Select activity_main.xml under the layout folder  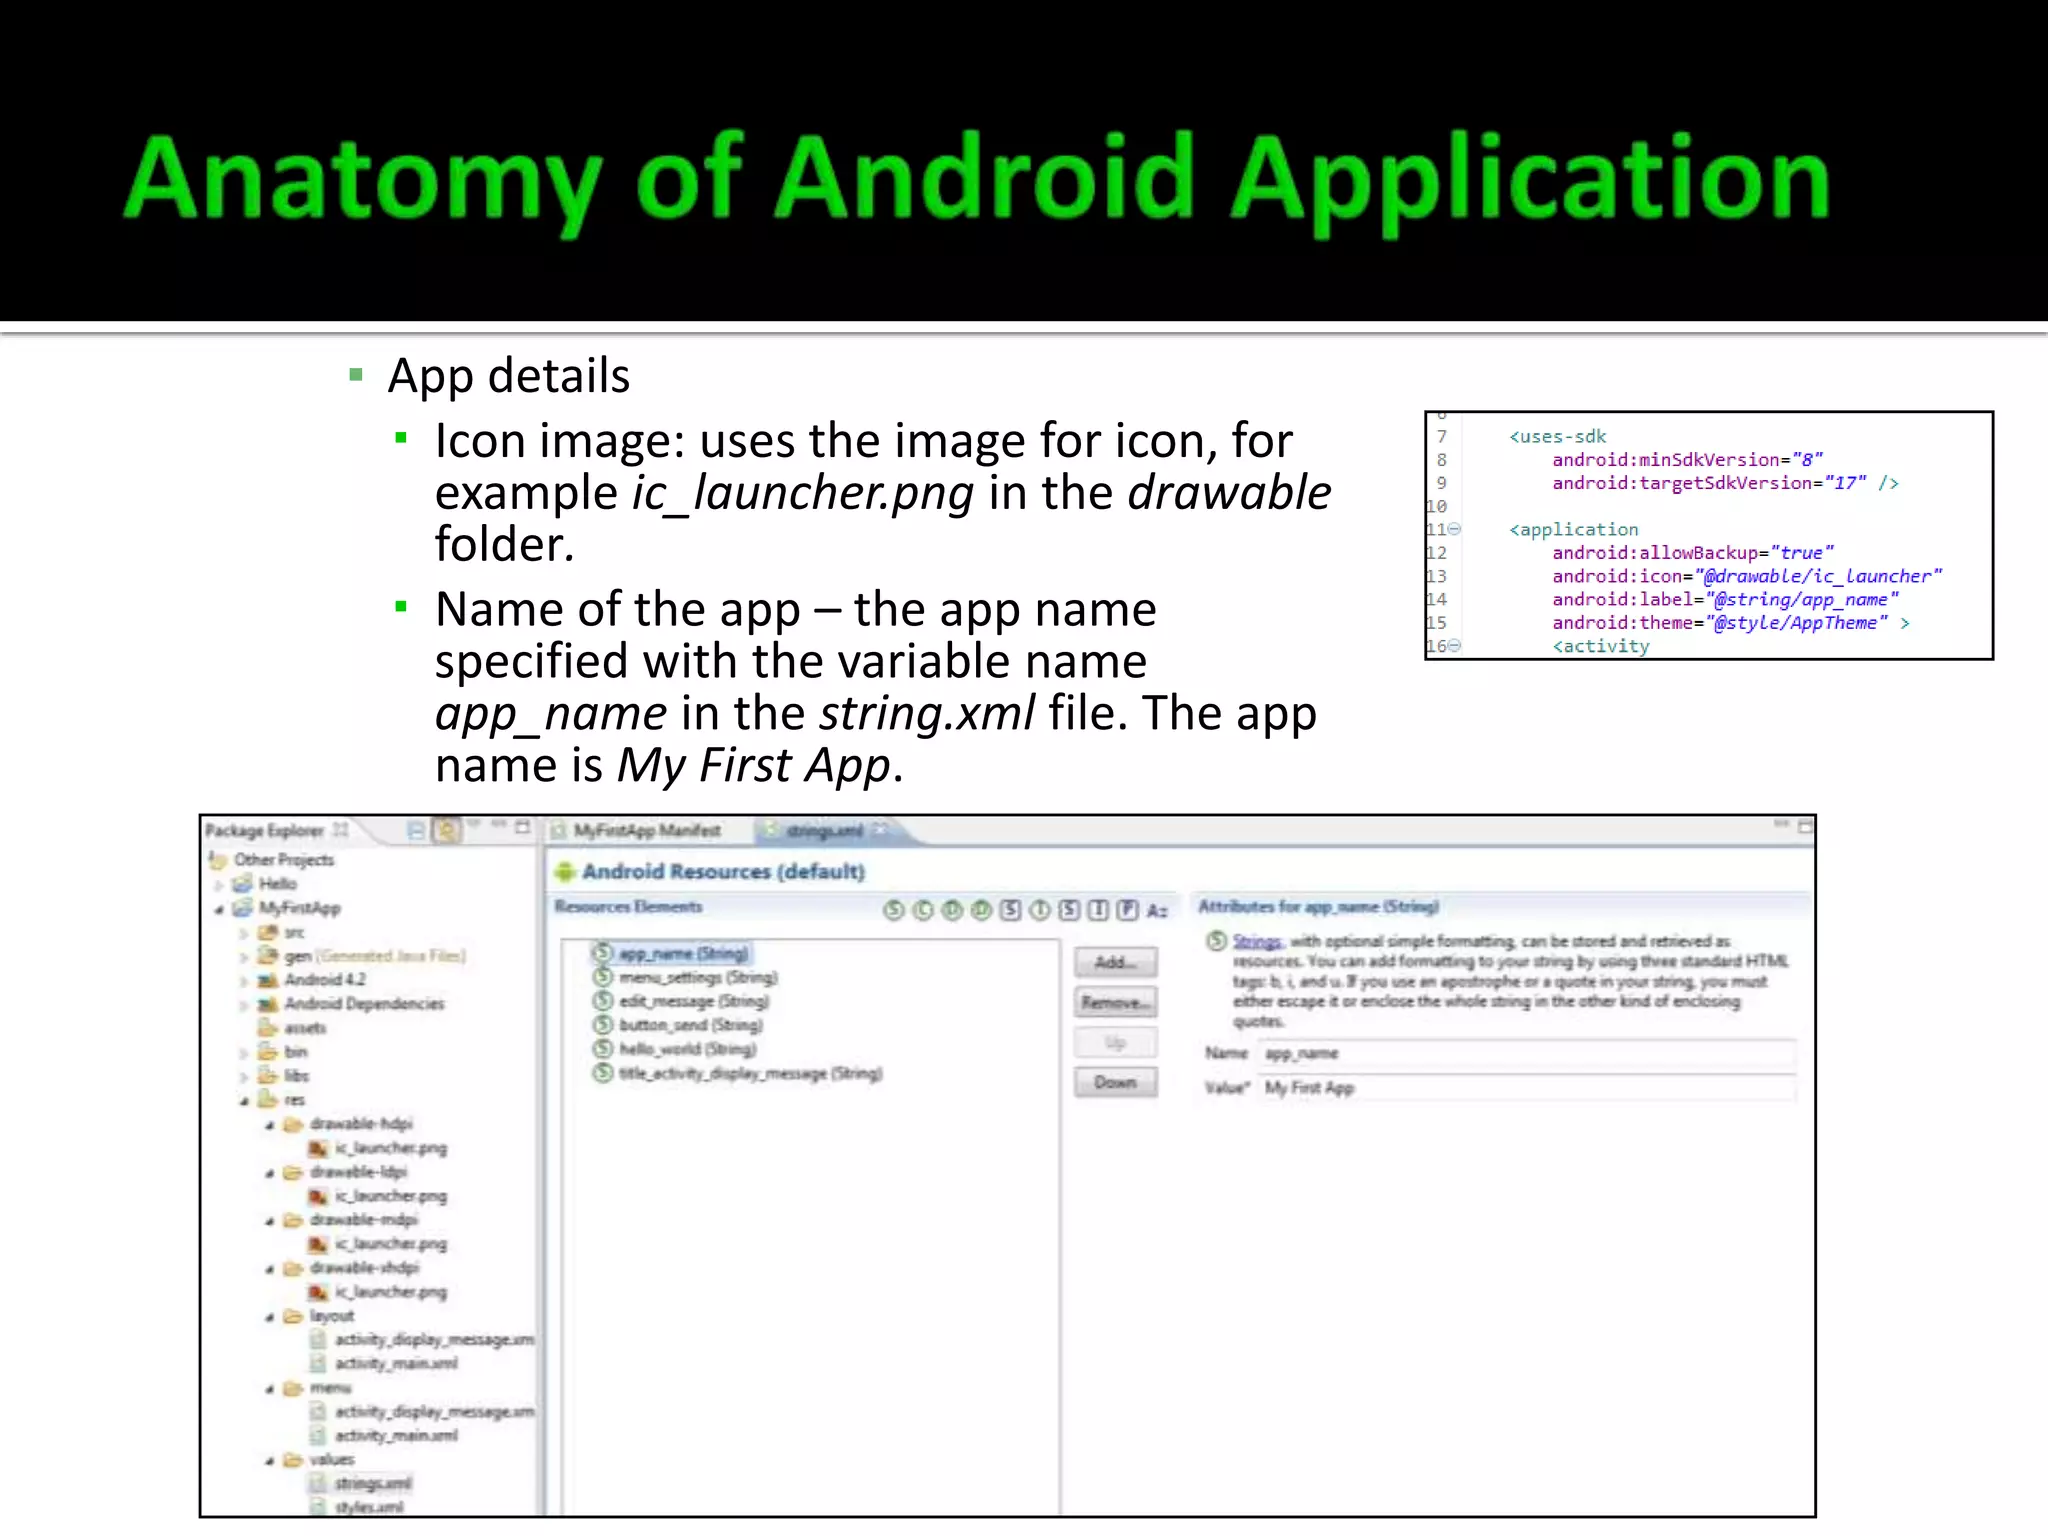pos(396,1365)
